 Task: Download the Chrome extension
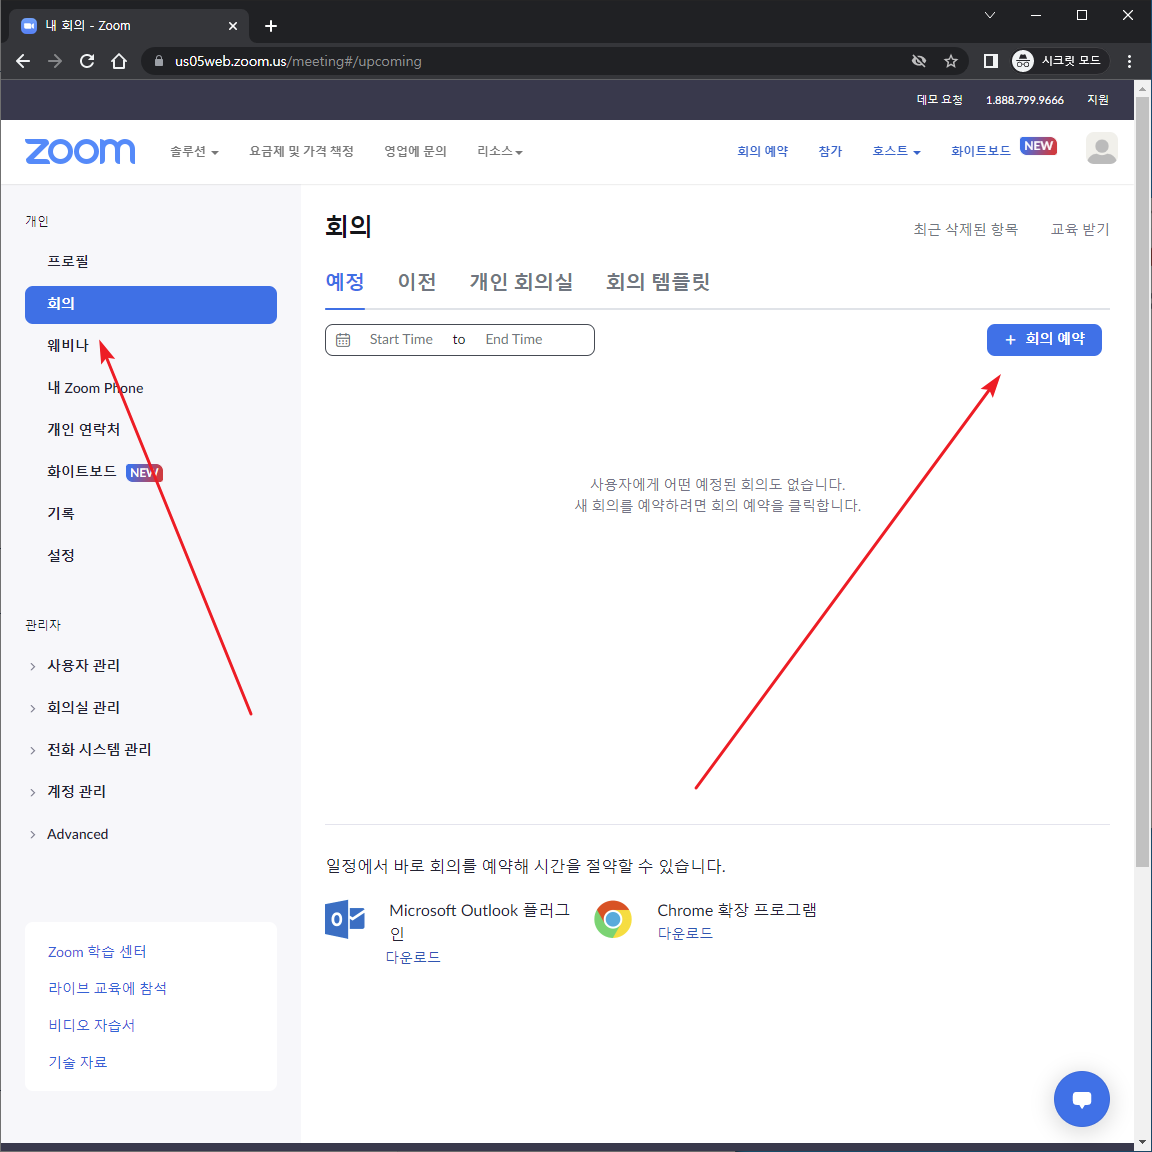pos(685,933)
